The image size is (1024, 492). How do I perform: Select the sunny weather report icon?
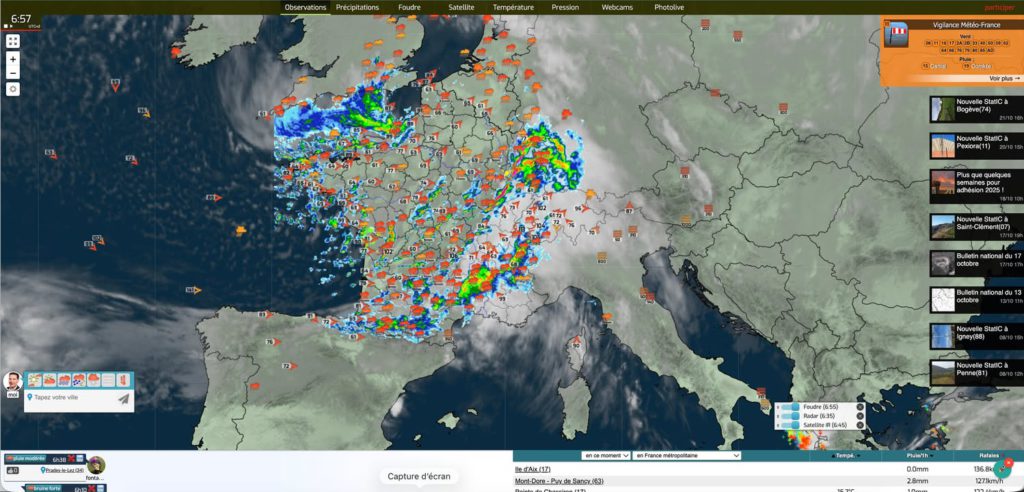(x=35, y=380)
